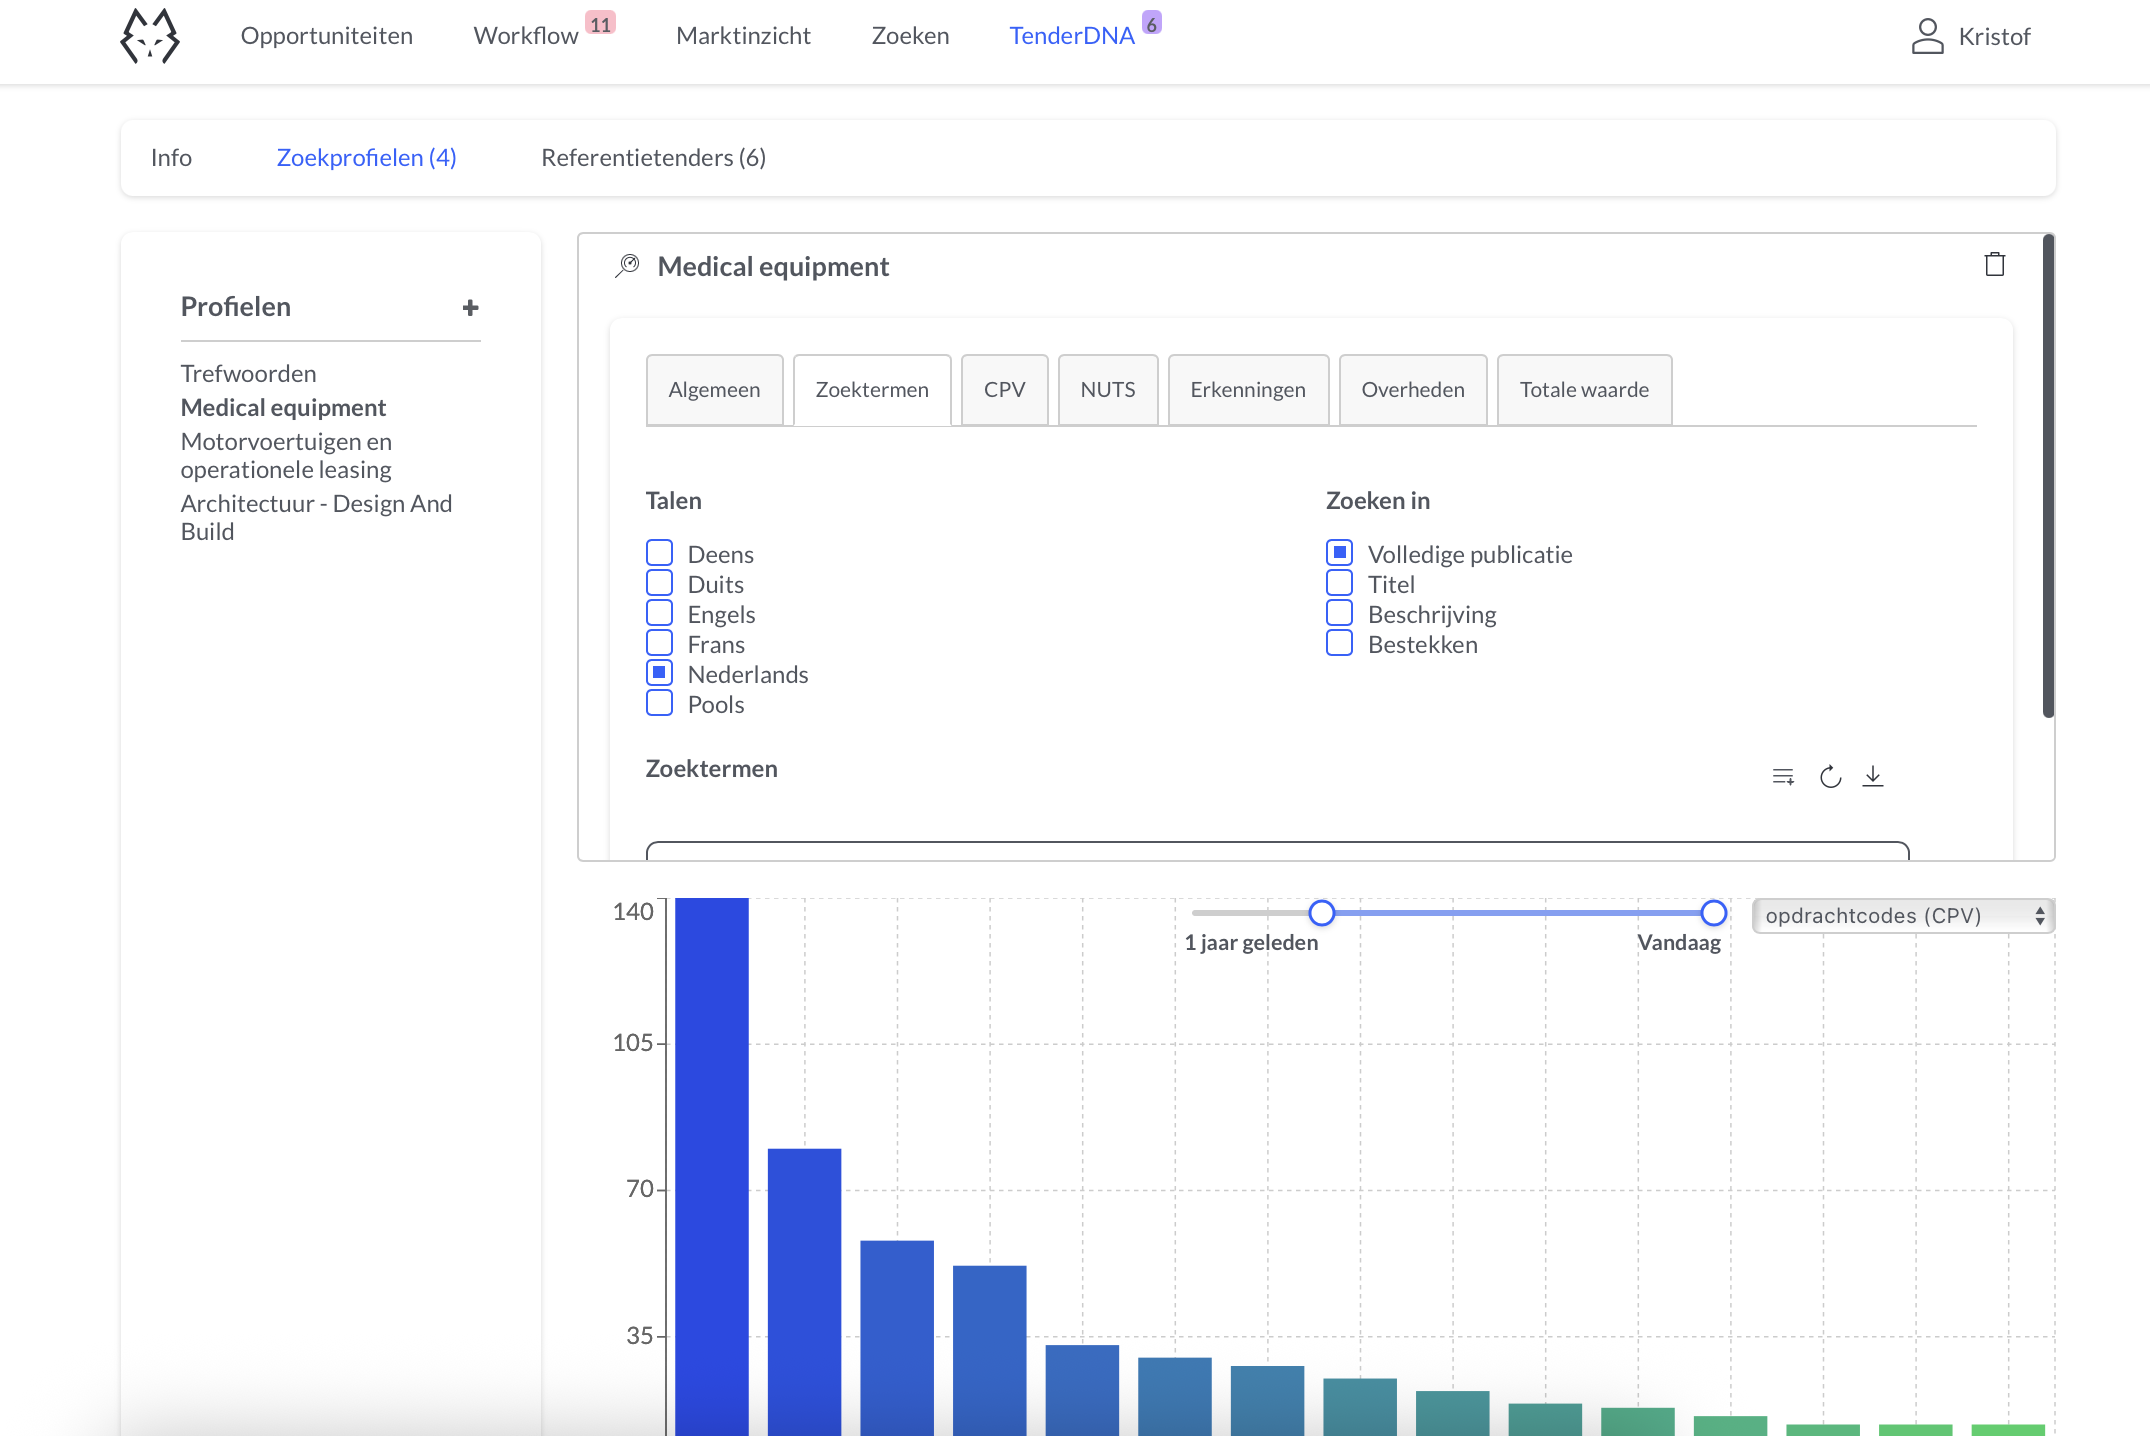
Task: Refresh the Zoektermen list
Action: pos(1830,776)
